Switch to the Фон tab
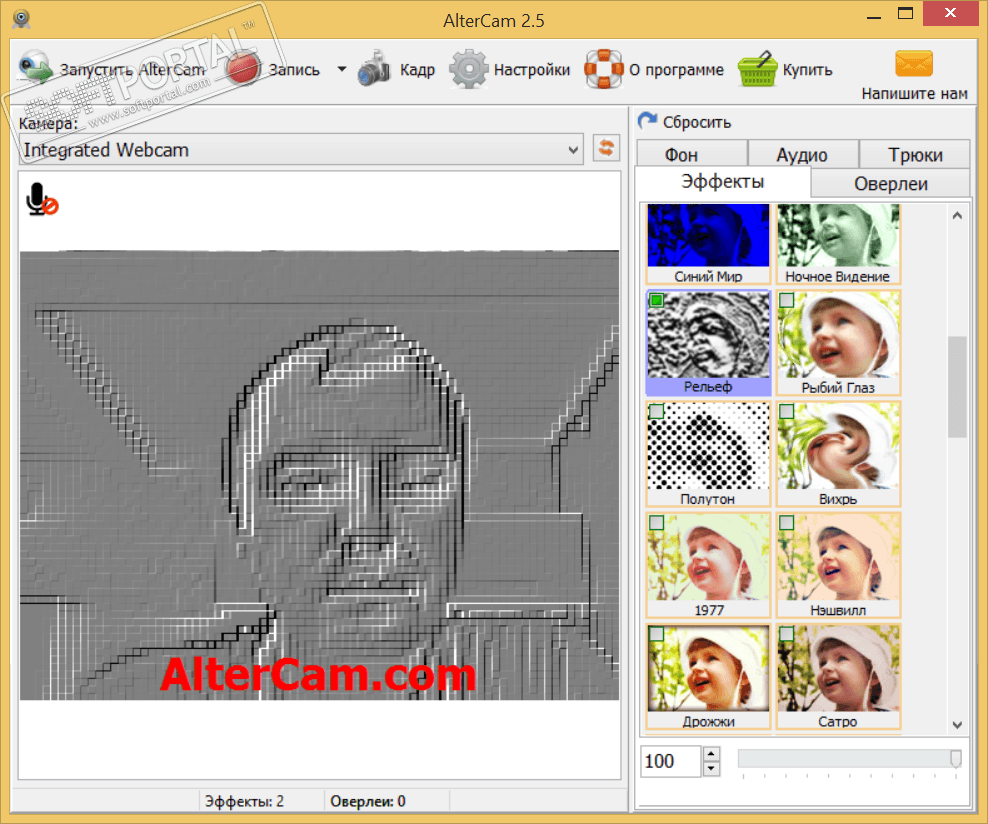This screenshot has width=988, height=824. click(692, 154)
